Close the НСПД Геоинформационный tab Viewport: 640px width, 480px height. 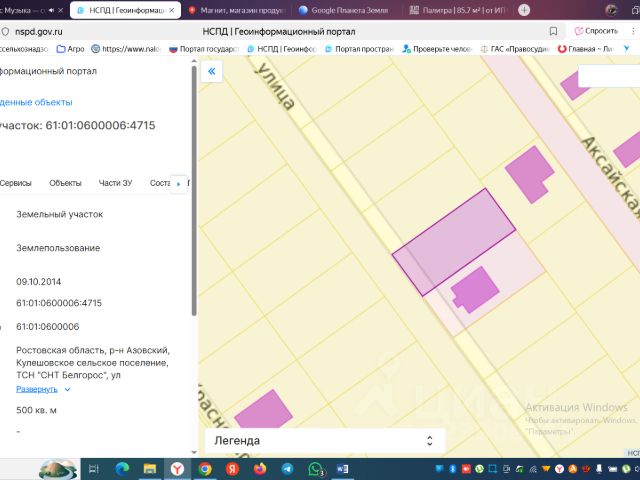coord(172,10)
